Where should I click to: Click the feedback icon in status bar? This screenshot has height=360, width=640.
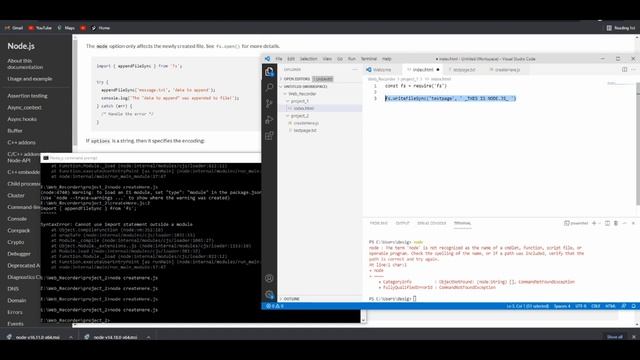[624, 306]
